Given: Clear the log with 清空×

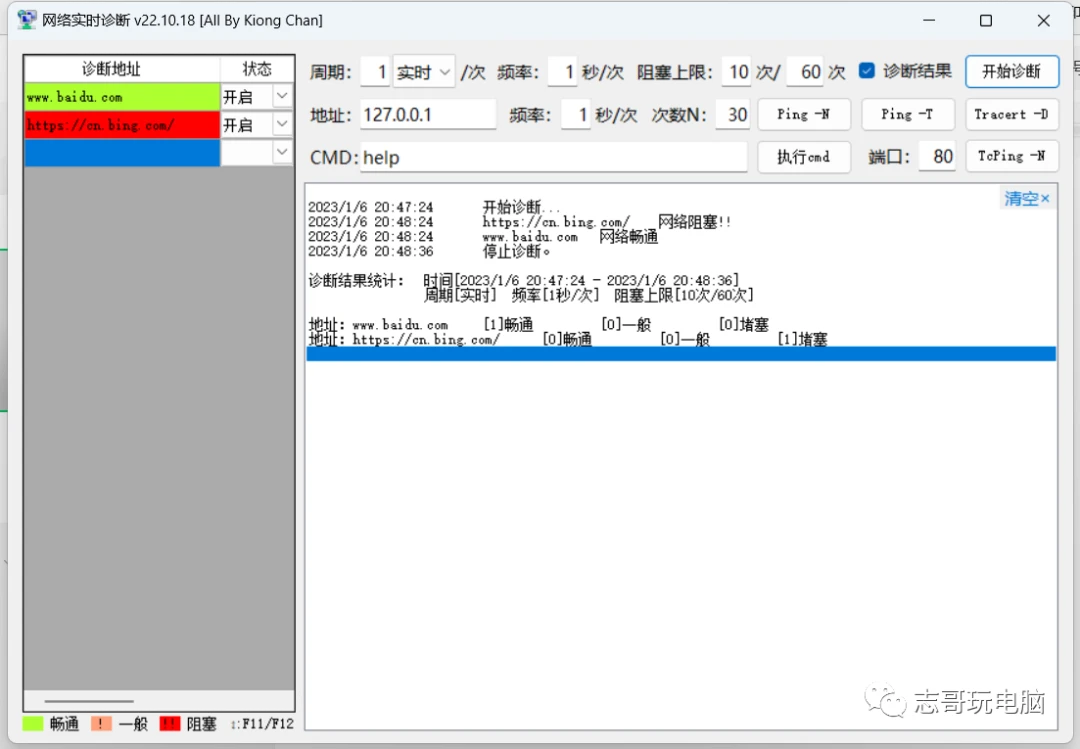Looking at the screenshot, I should (x=1026, y=199).
